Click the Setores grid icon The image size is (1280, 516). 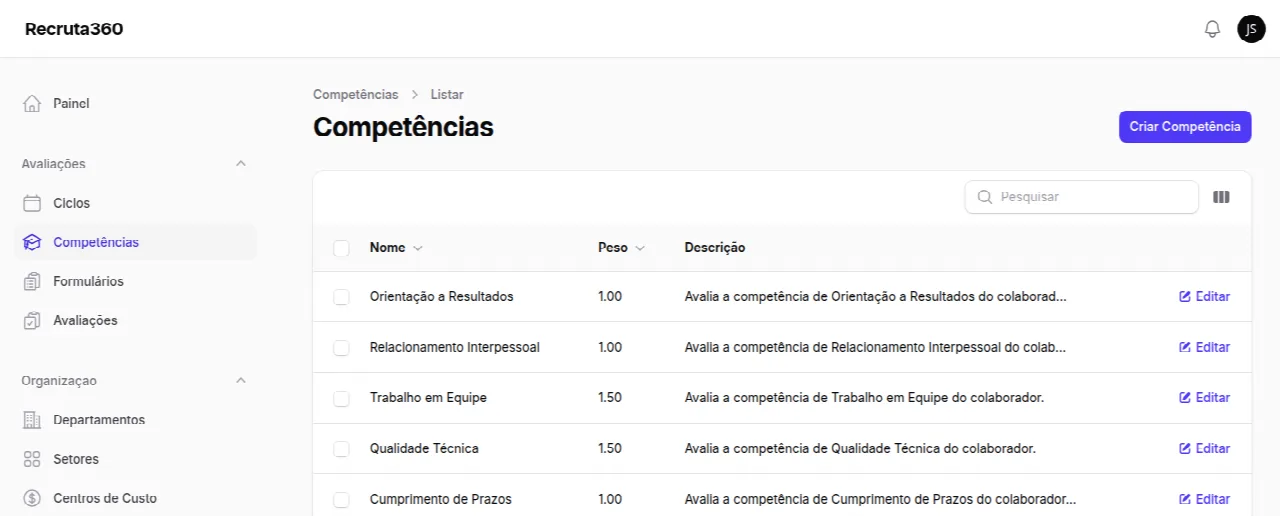point(32,459)
